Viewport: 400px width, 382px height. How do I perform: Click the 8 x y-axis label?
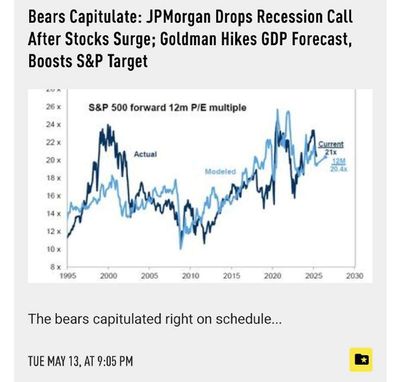click(x=55, y=267)
